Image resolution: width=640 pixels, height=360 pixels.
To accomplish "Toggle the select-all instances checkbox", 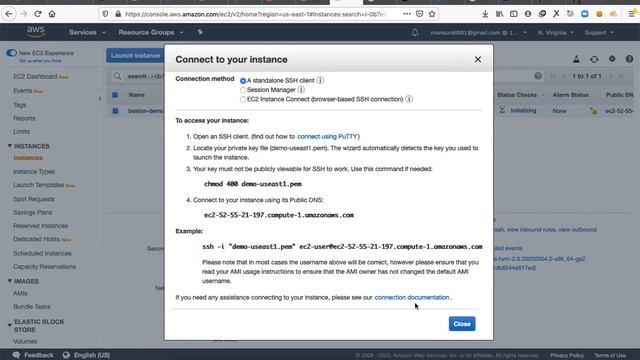I will [115, 95].
